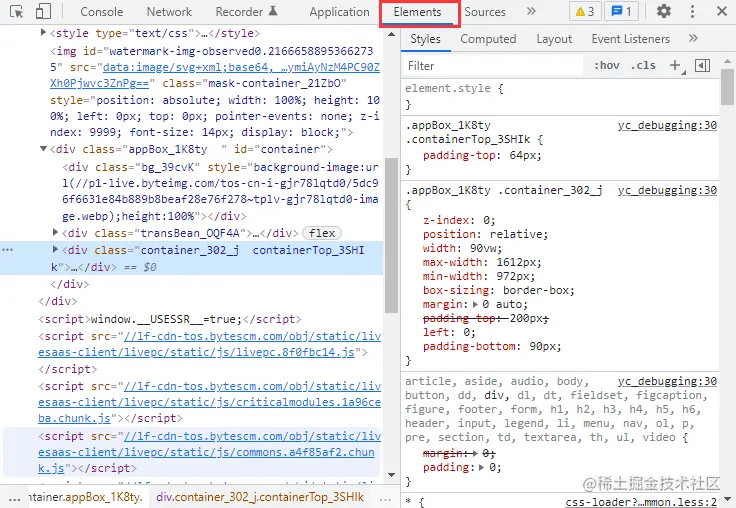The image size is (736, 508).
Task: Expand the div transBean_OQF4A node
Action: [55, 232]
